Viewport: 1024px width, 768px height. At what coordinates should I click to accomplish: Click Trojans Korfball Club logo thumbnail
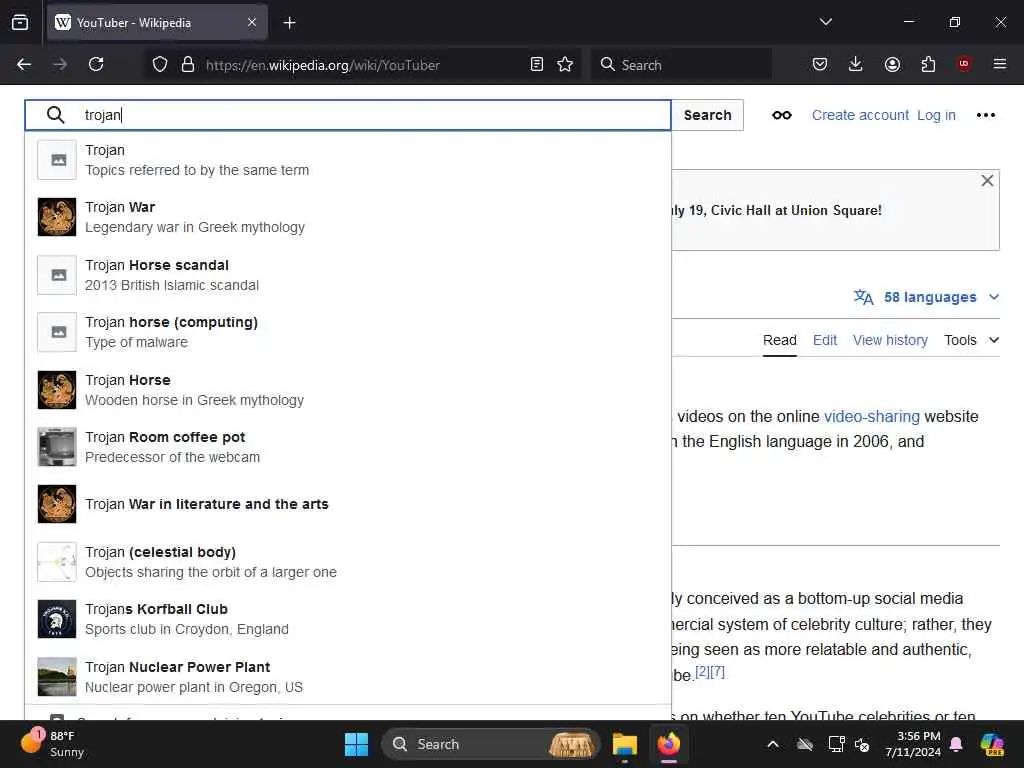[x=57, y=619]
